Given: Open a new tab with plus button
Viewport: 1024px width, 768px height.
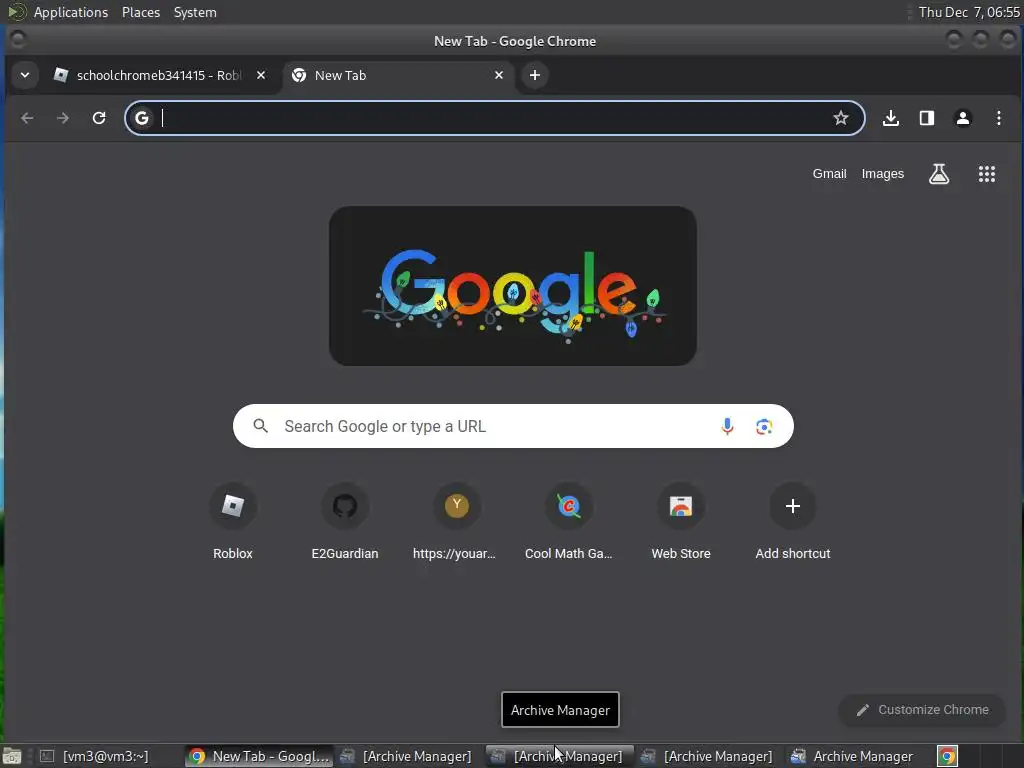Looking at the screenshot, I should coord(535,75).
